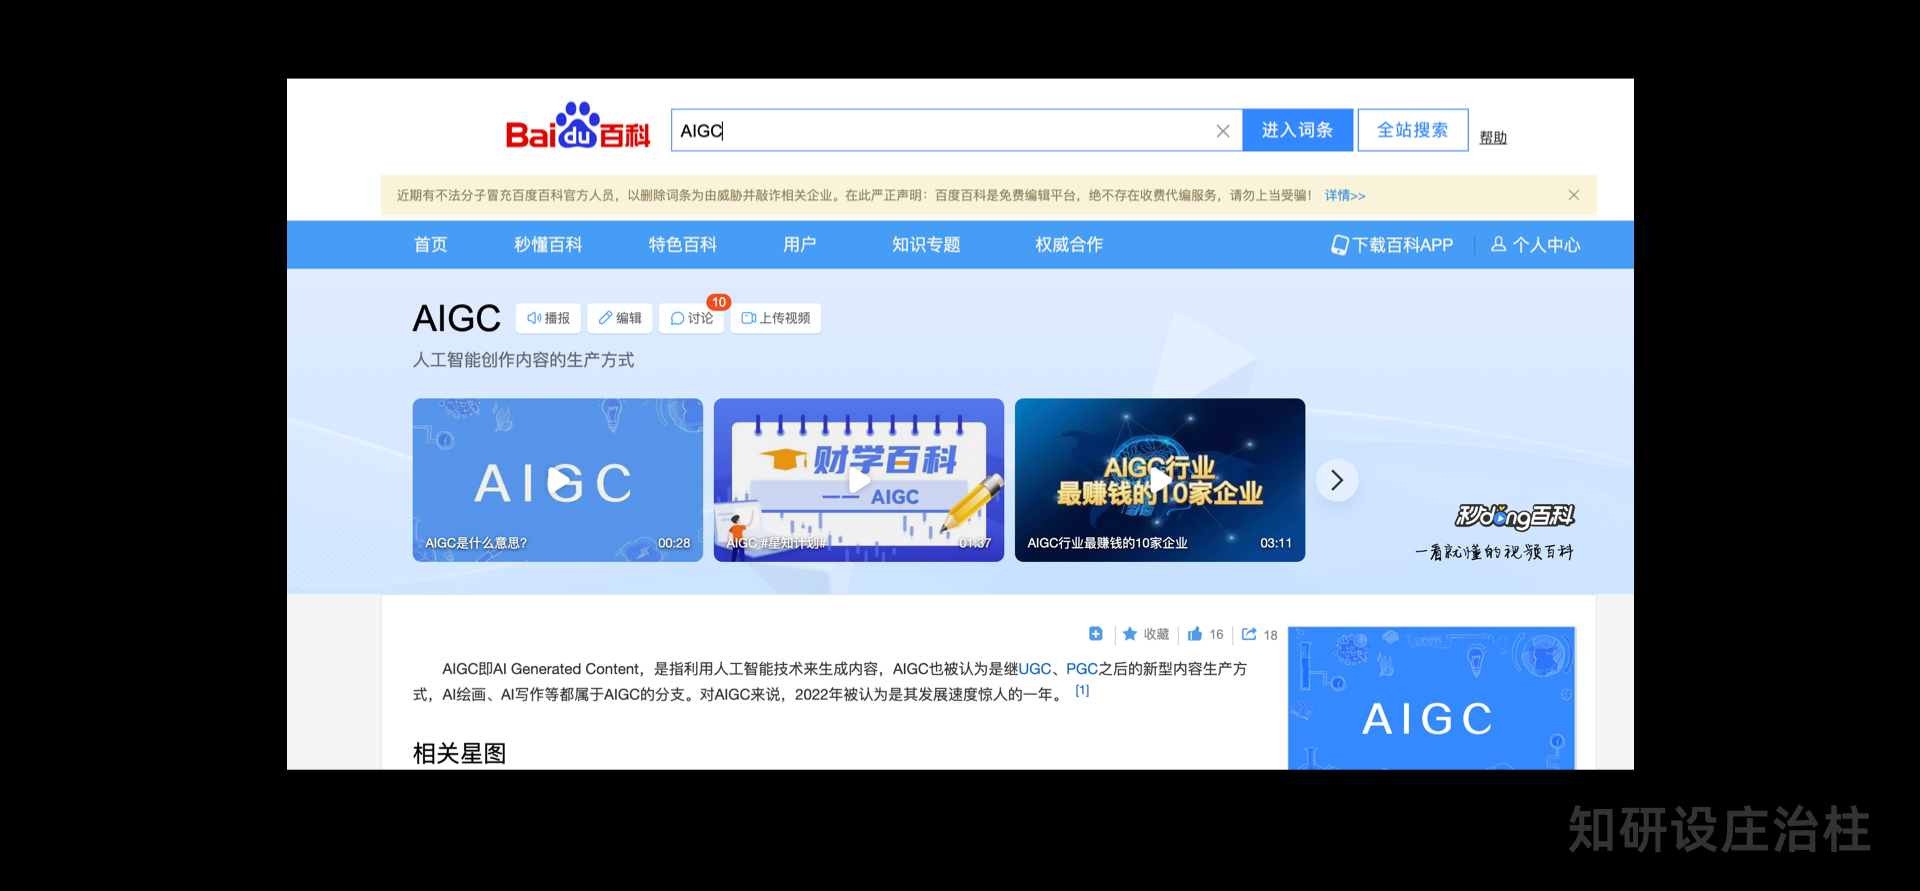Open the 特色百科 nav item

(x=682, y=245)
